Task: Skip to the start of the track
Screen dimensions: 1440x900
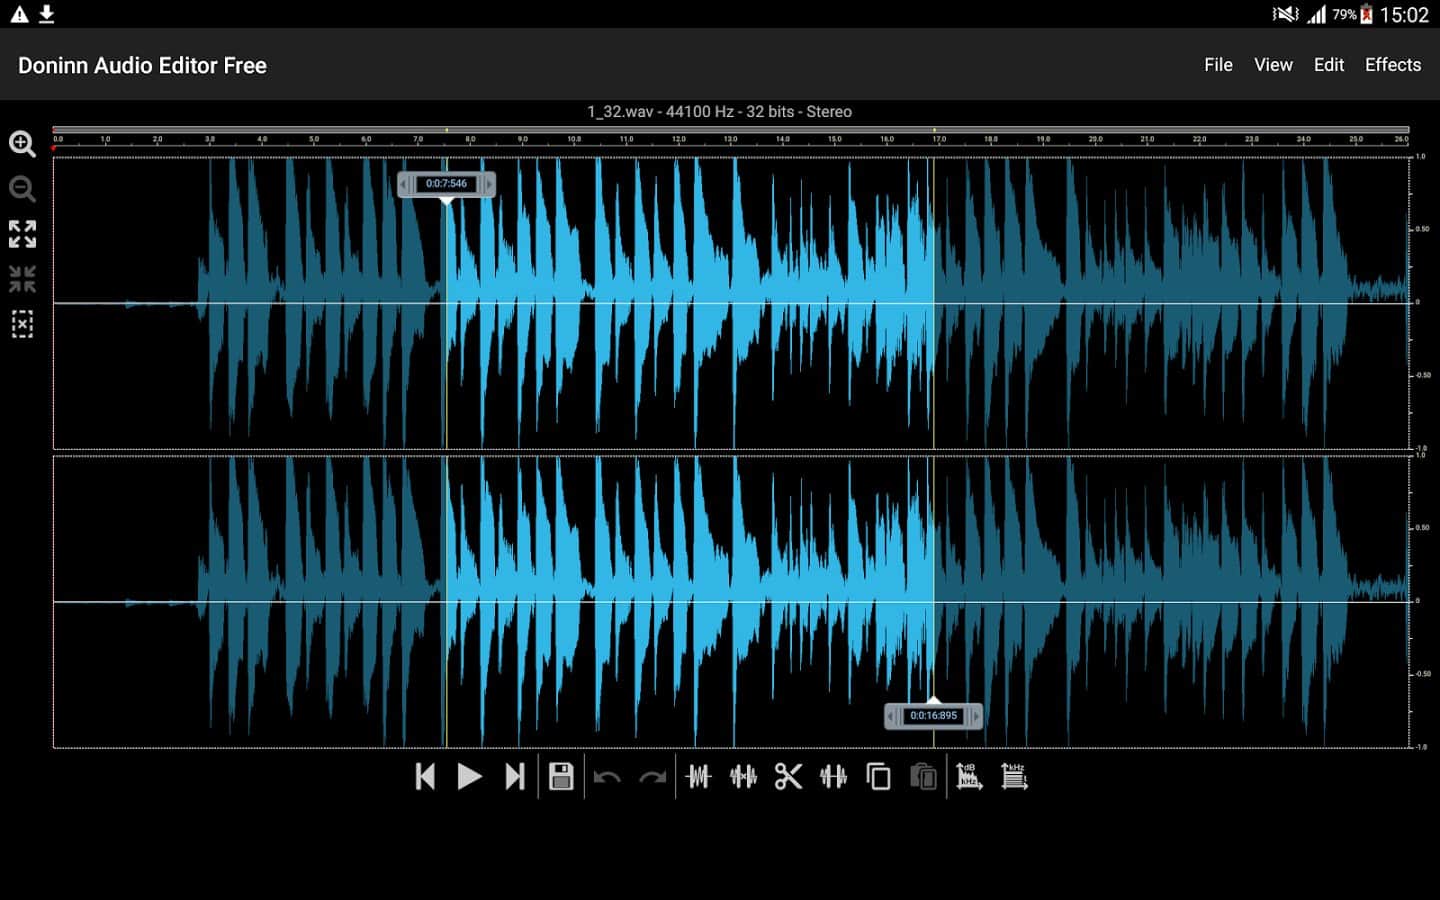Action: pos(425,777)
